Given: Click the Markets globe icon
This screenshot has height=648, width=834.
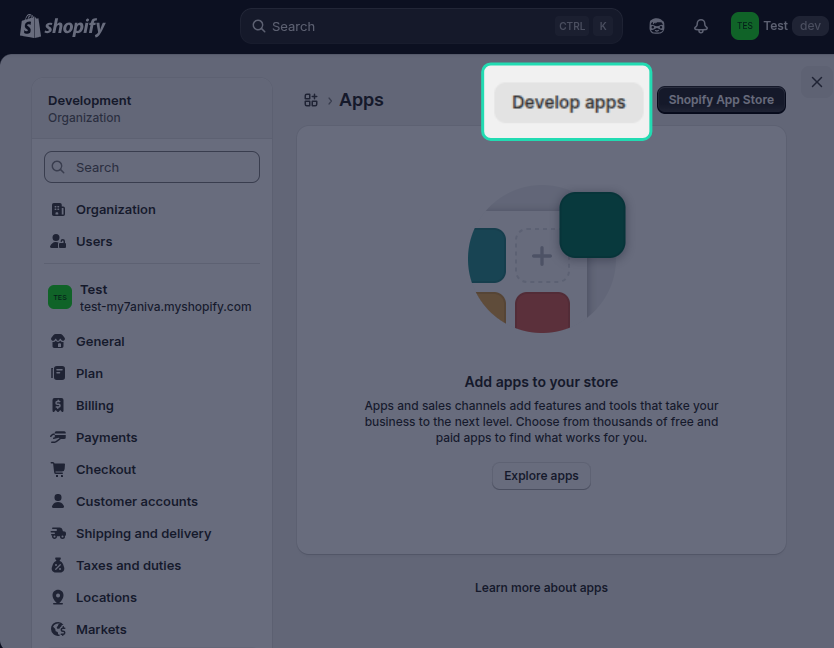Looking at the screenshot, I should pyautogui.click(x=58, y=629).
